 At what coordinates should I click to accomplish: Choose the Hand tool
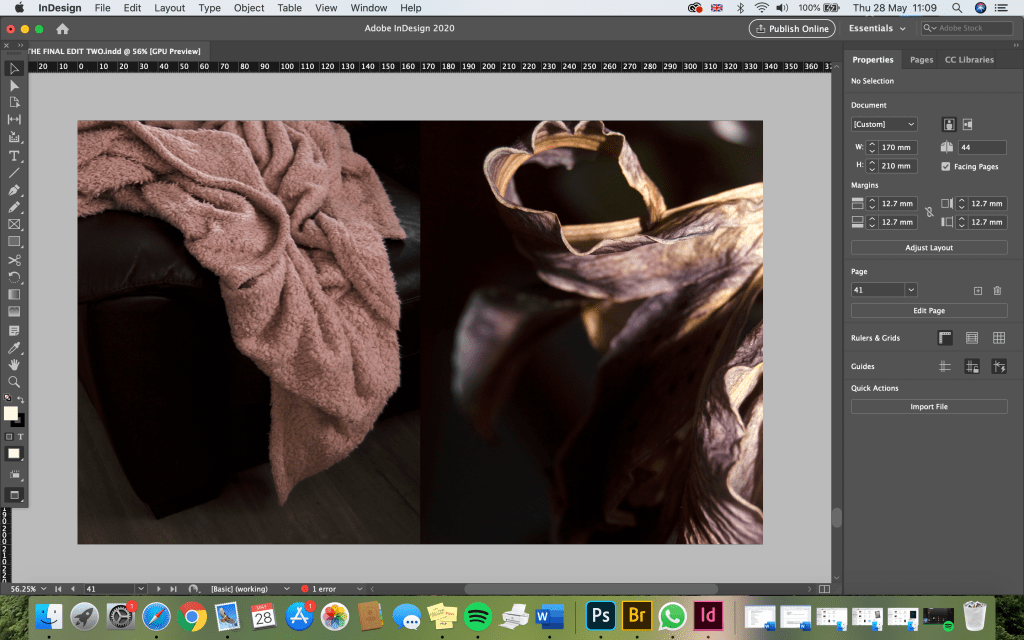(14, 365)
